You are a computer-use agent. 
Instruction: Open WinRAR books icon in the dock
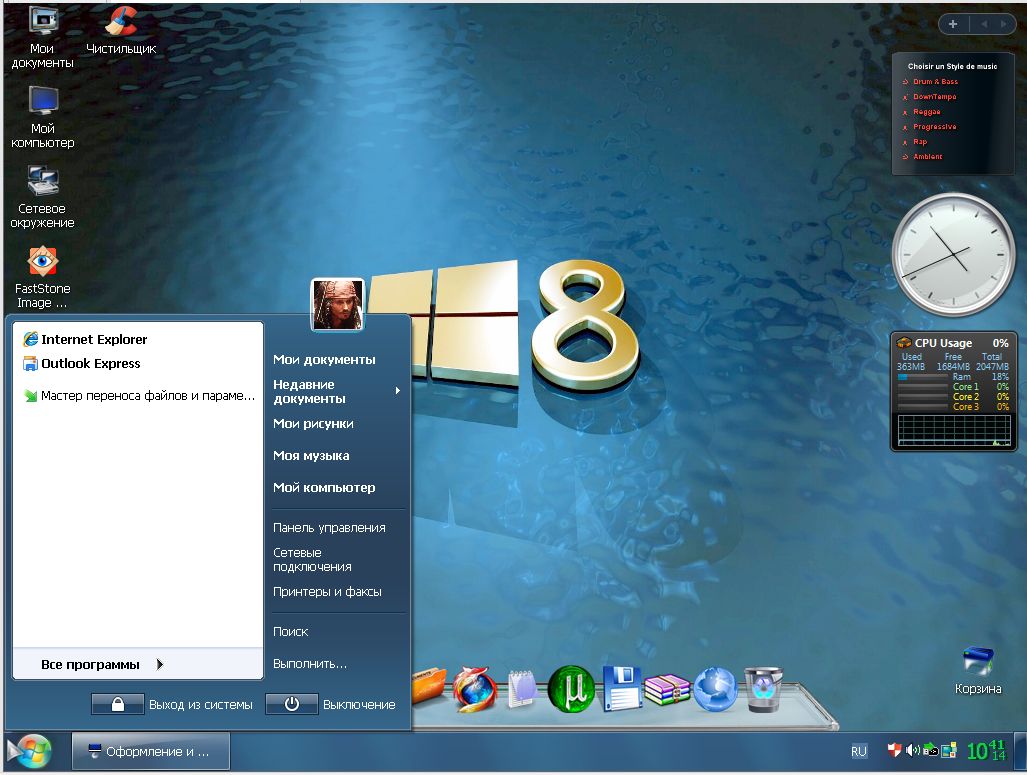(x=667, y=689)
